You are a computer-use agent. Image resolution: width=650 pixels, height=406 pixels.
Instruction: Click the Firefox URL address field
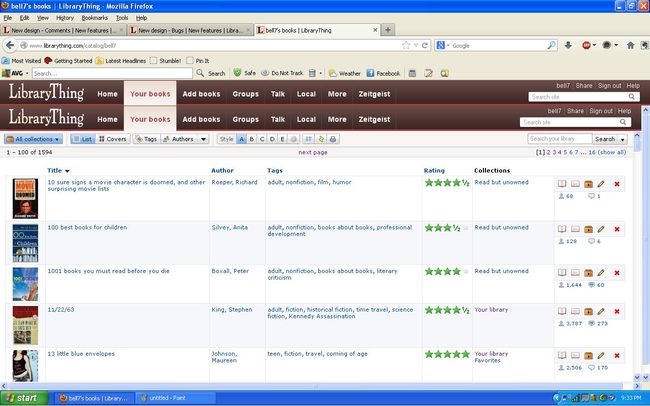(213, 46)
